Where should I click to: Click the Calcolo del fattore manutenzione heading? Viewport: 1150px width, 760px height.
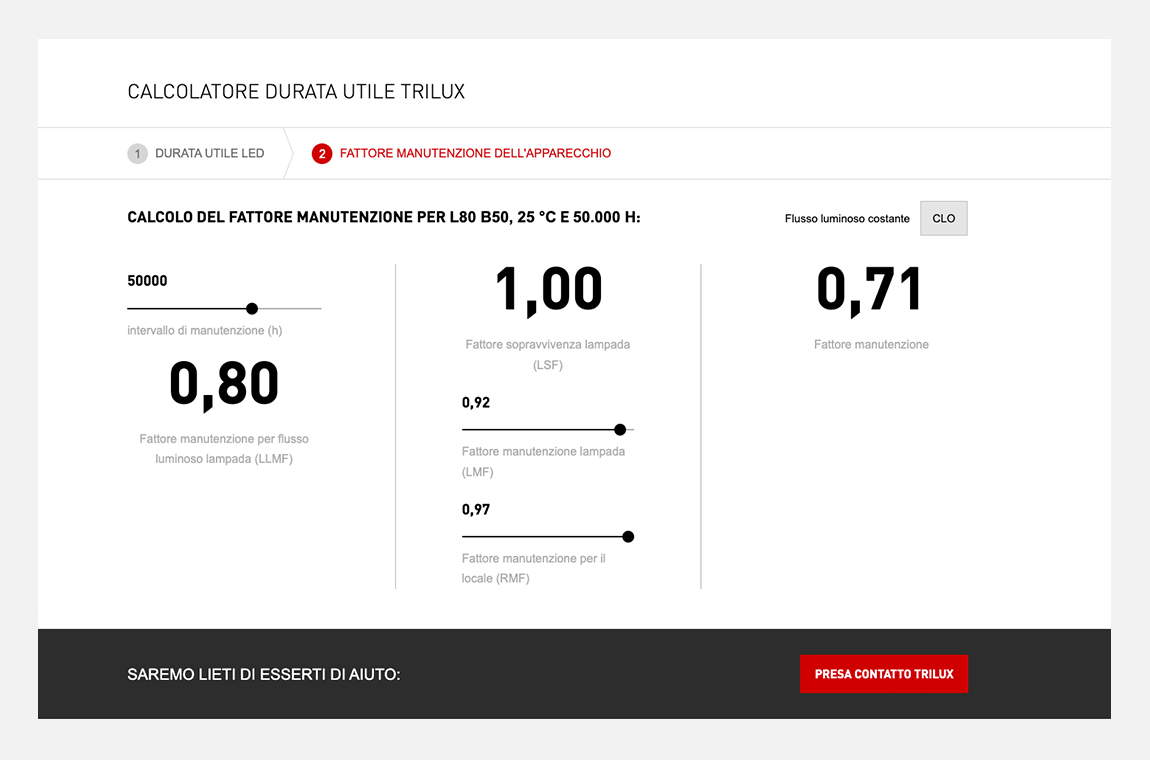click(x=384, y=217)
